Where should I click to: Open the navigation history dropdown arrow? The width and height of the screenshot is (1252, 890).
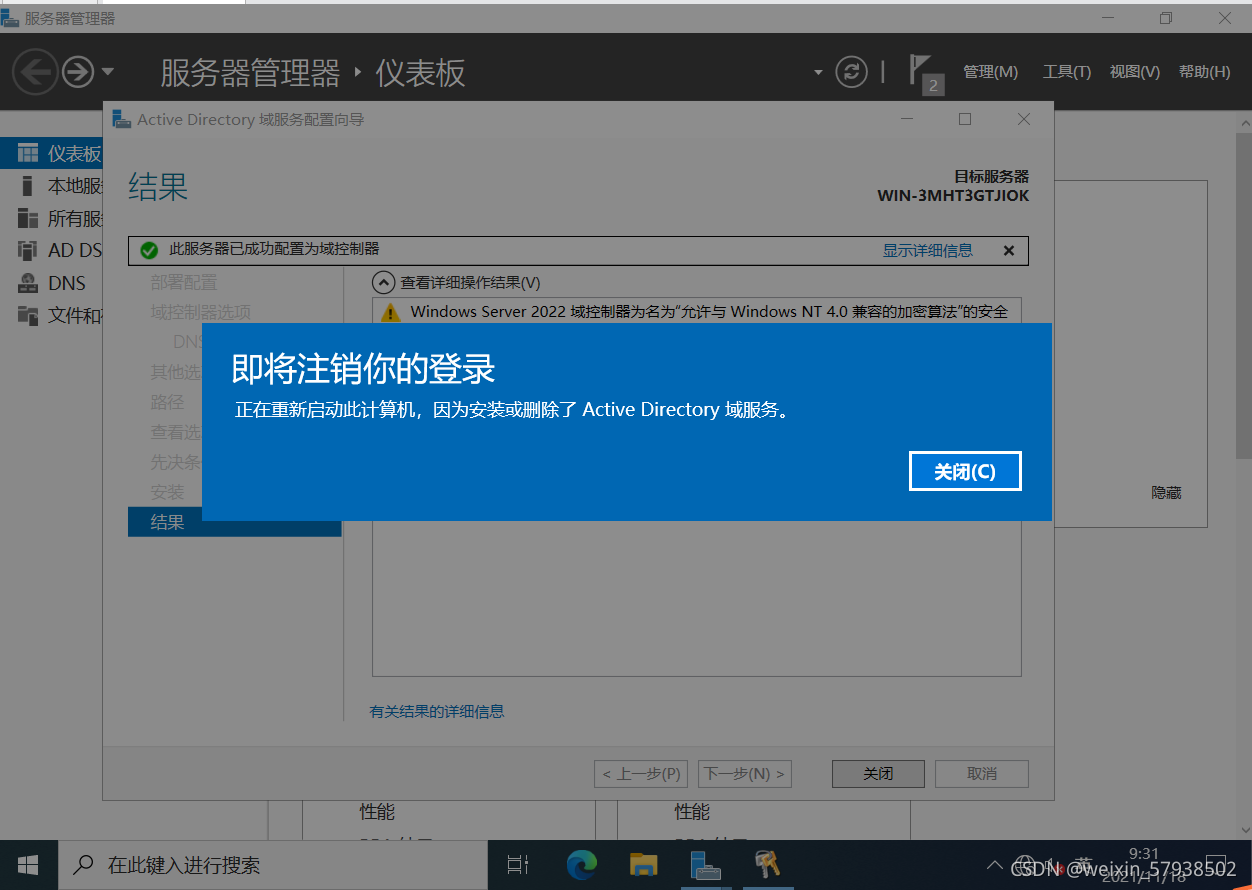pos(108,72)
